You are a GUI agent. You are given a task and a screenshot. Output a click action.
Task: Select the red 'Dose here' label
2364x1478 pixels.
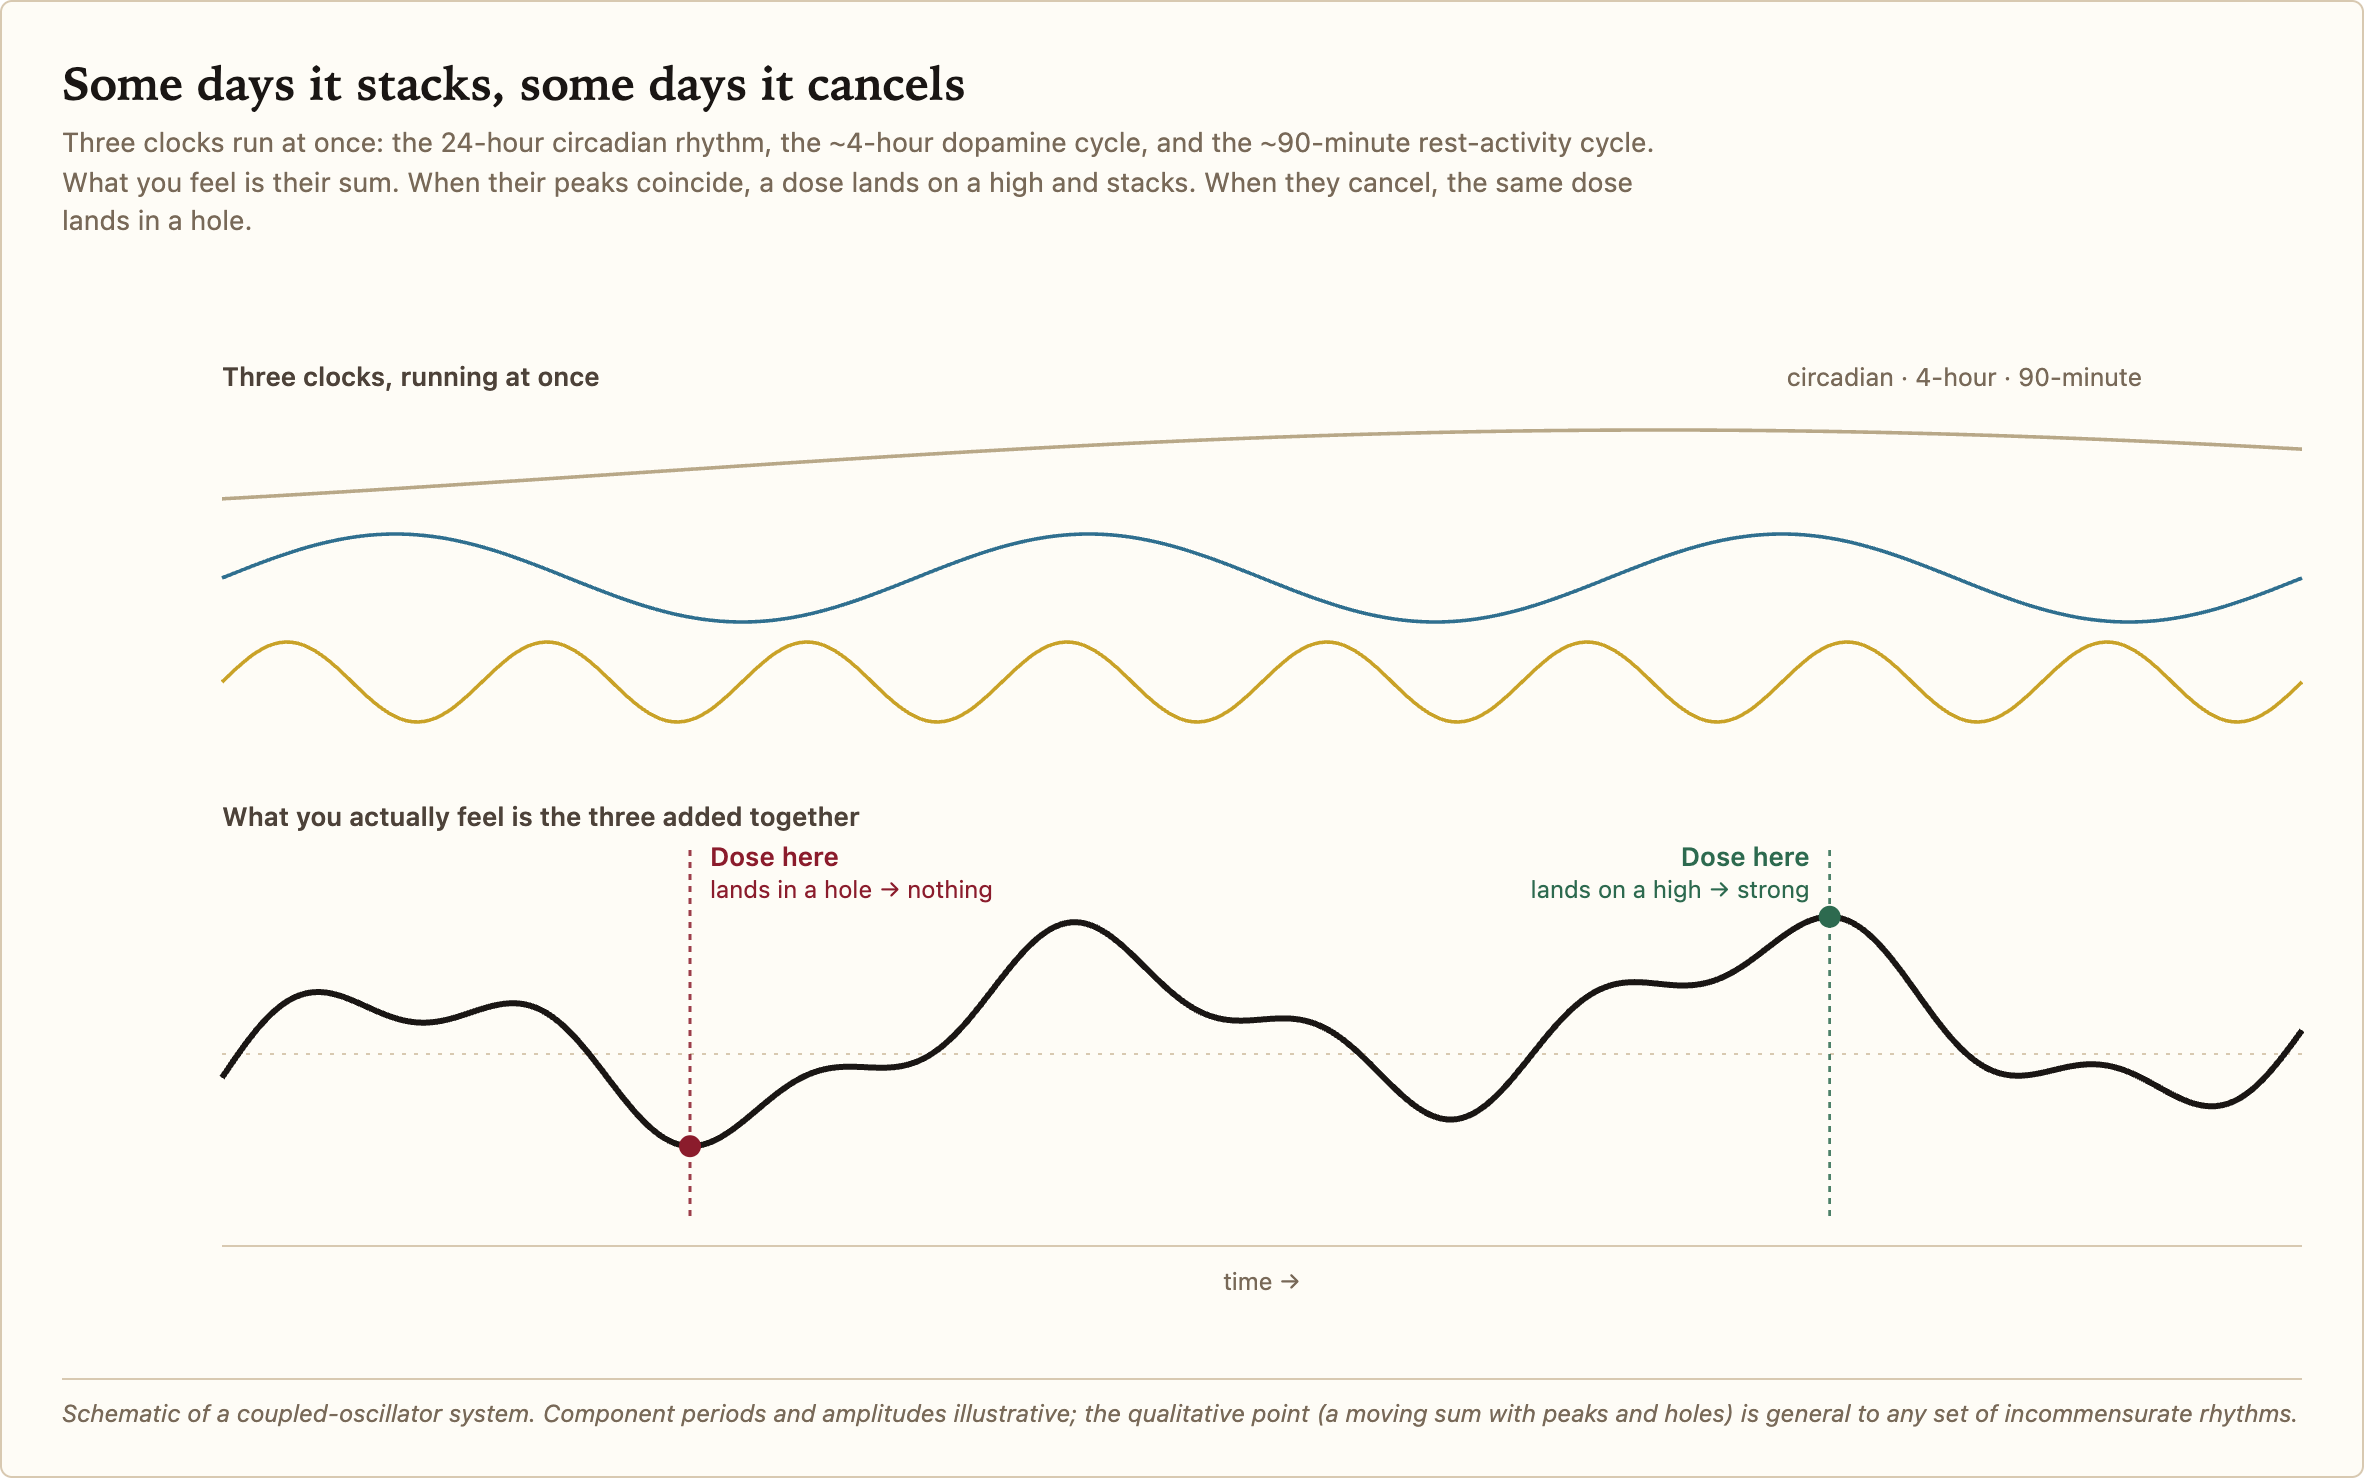coord(774,857)
